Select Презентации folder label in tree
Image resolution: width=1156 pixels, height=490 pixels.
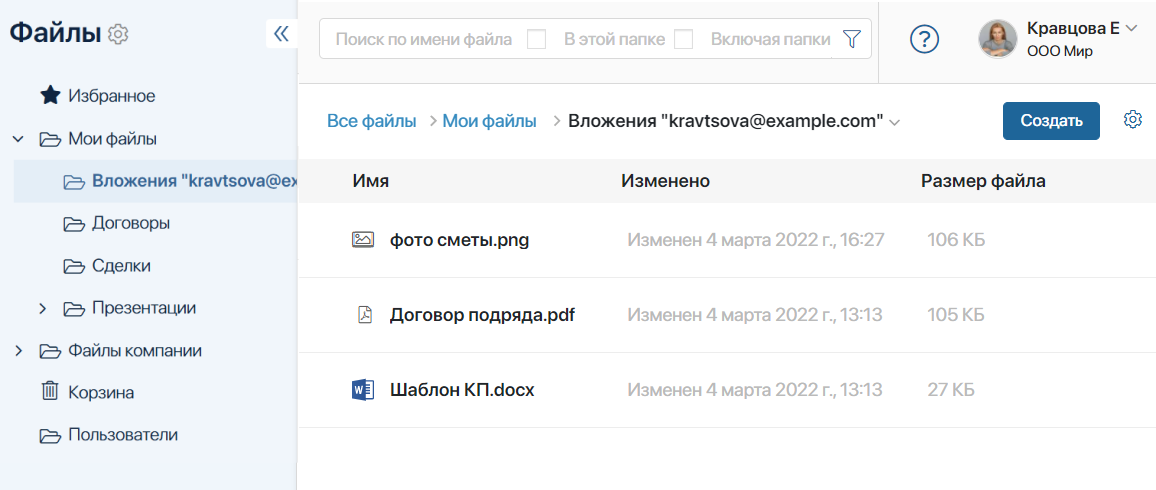(144, 308)
